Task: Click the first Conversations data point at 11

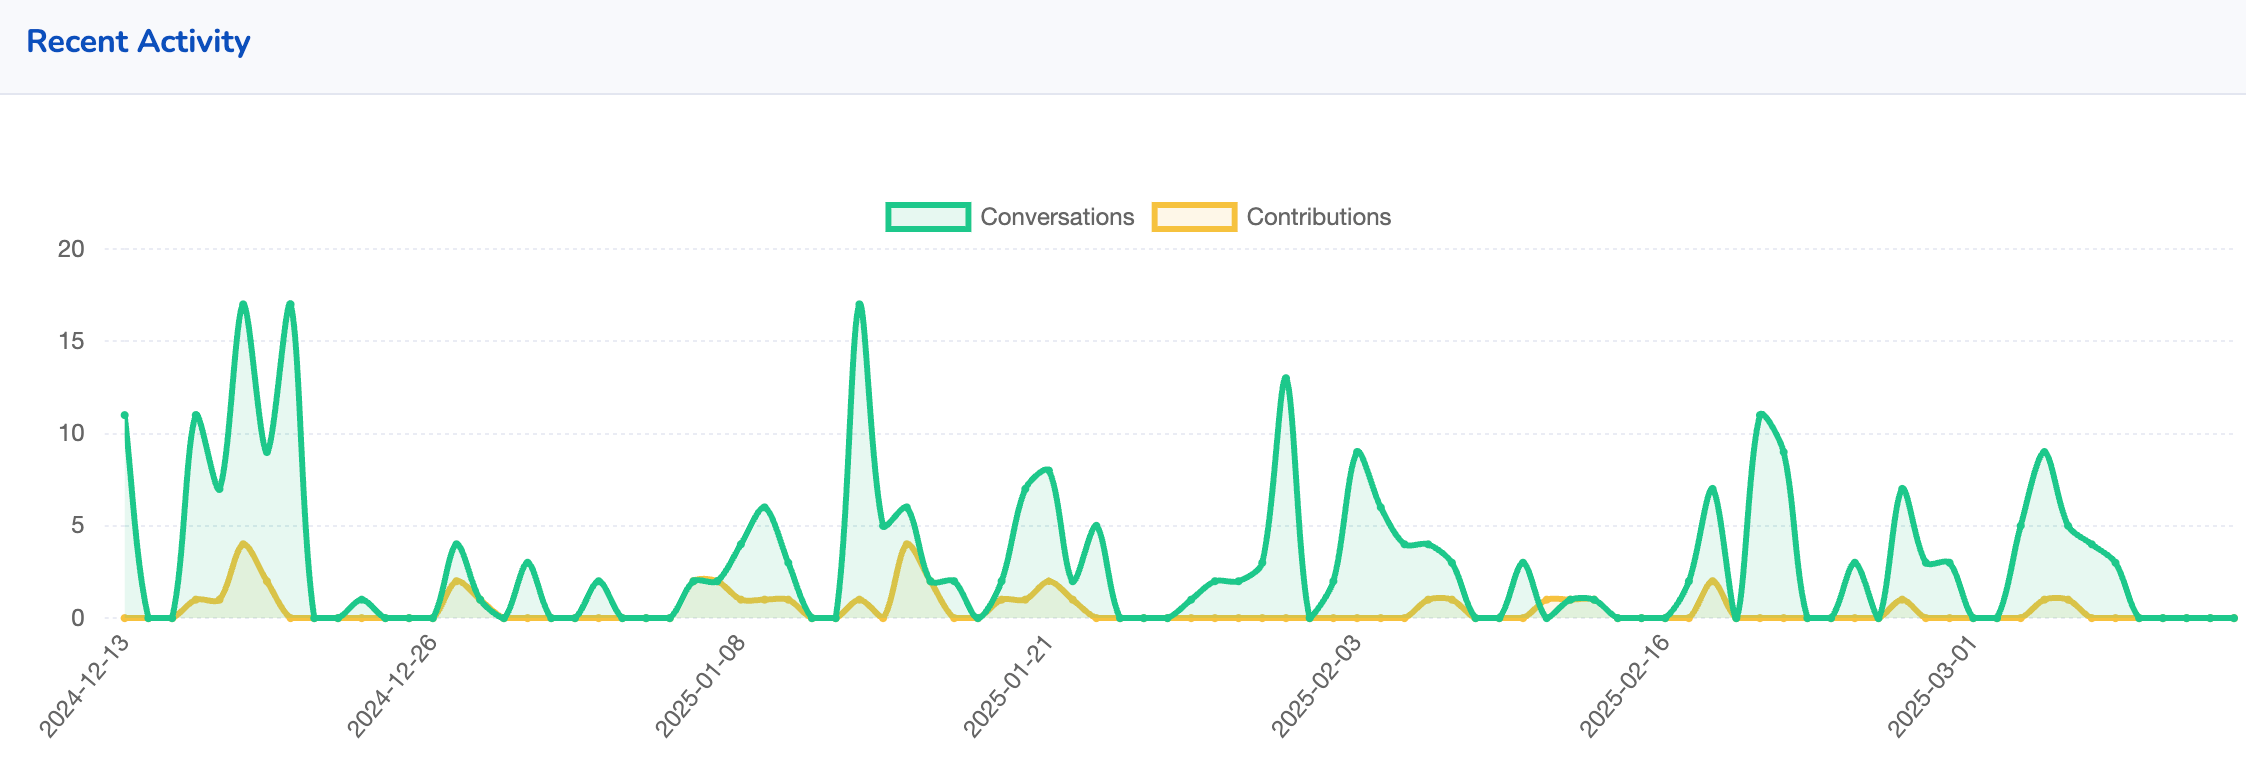Action: tap(125, 415)
